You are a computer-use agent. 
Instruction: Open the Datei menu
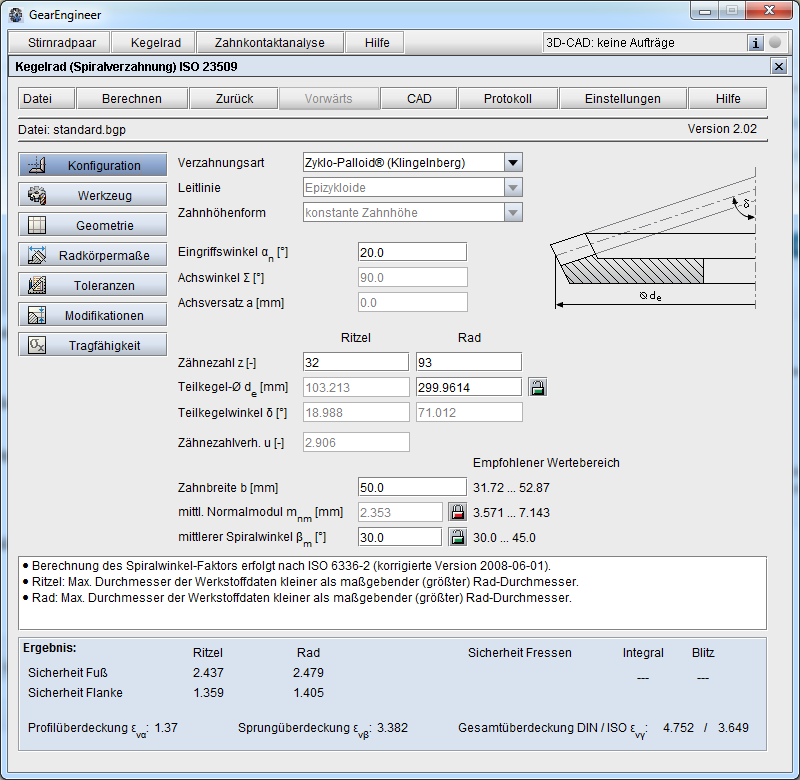(x=46, y=98)
